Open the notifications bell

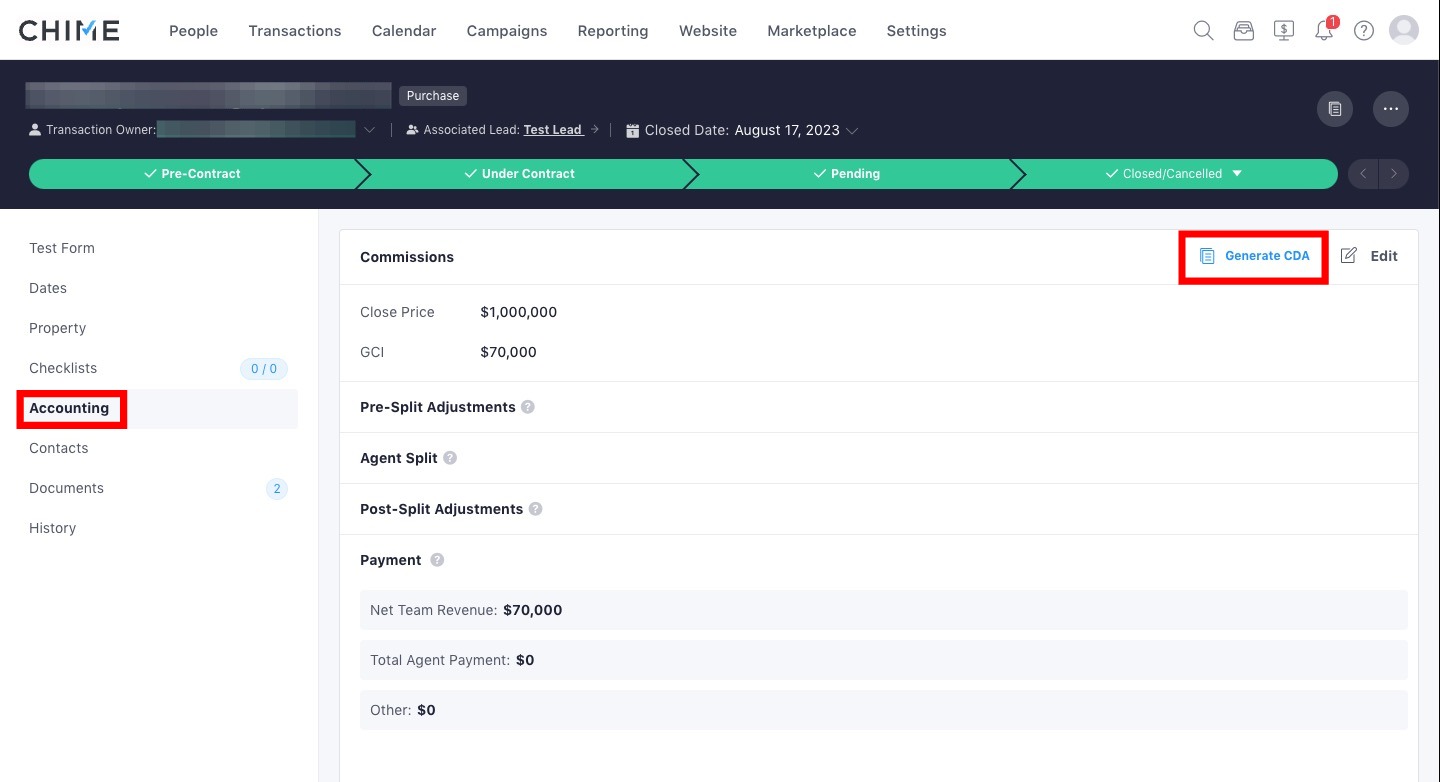[1323, 31]
